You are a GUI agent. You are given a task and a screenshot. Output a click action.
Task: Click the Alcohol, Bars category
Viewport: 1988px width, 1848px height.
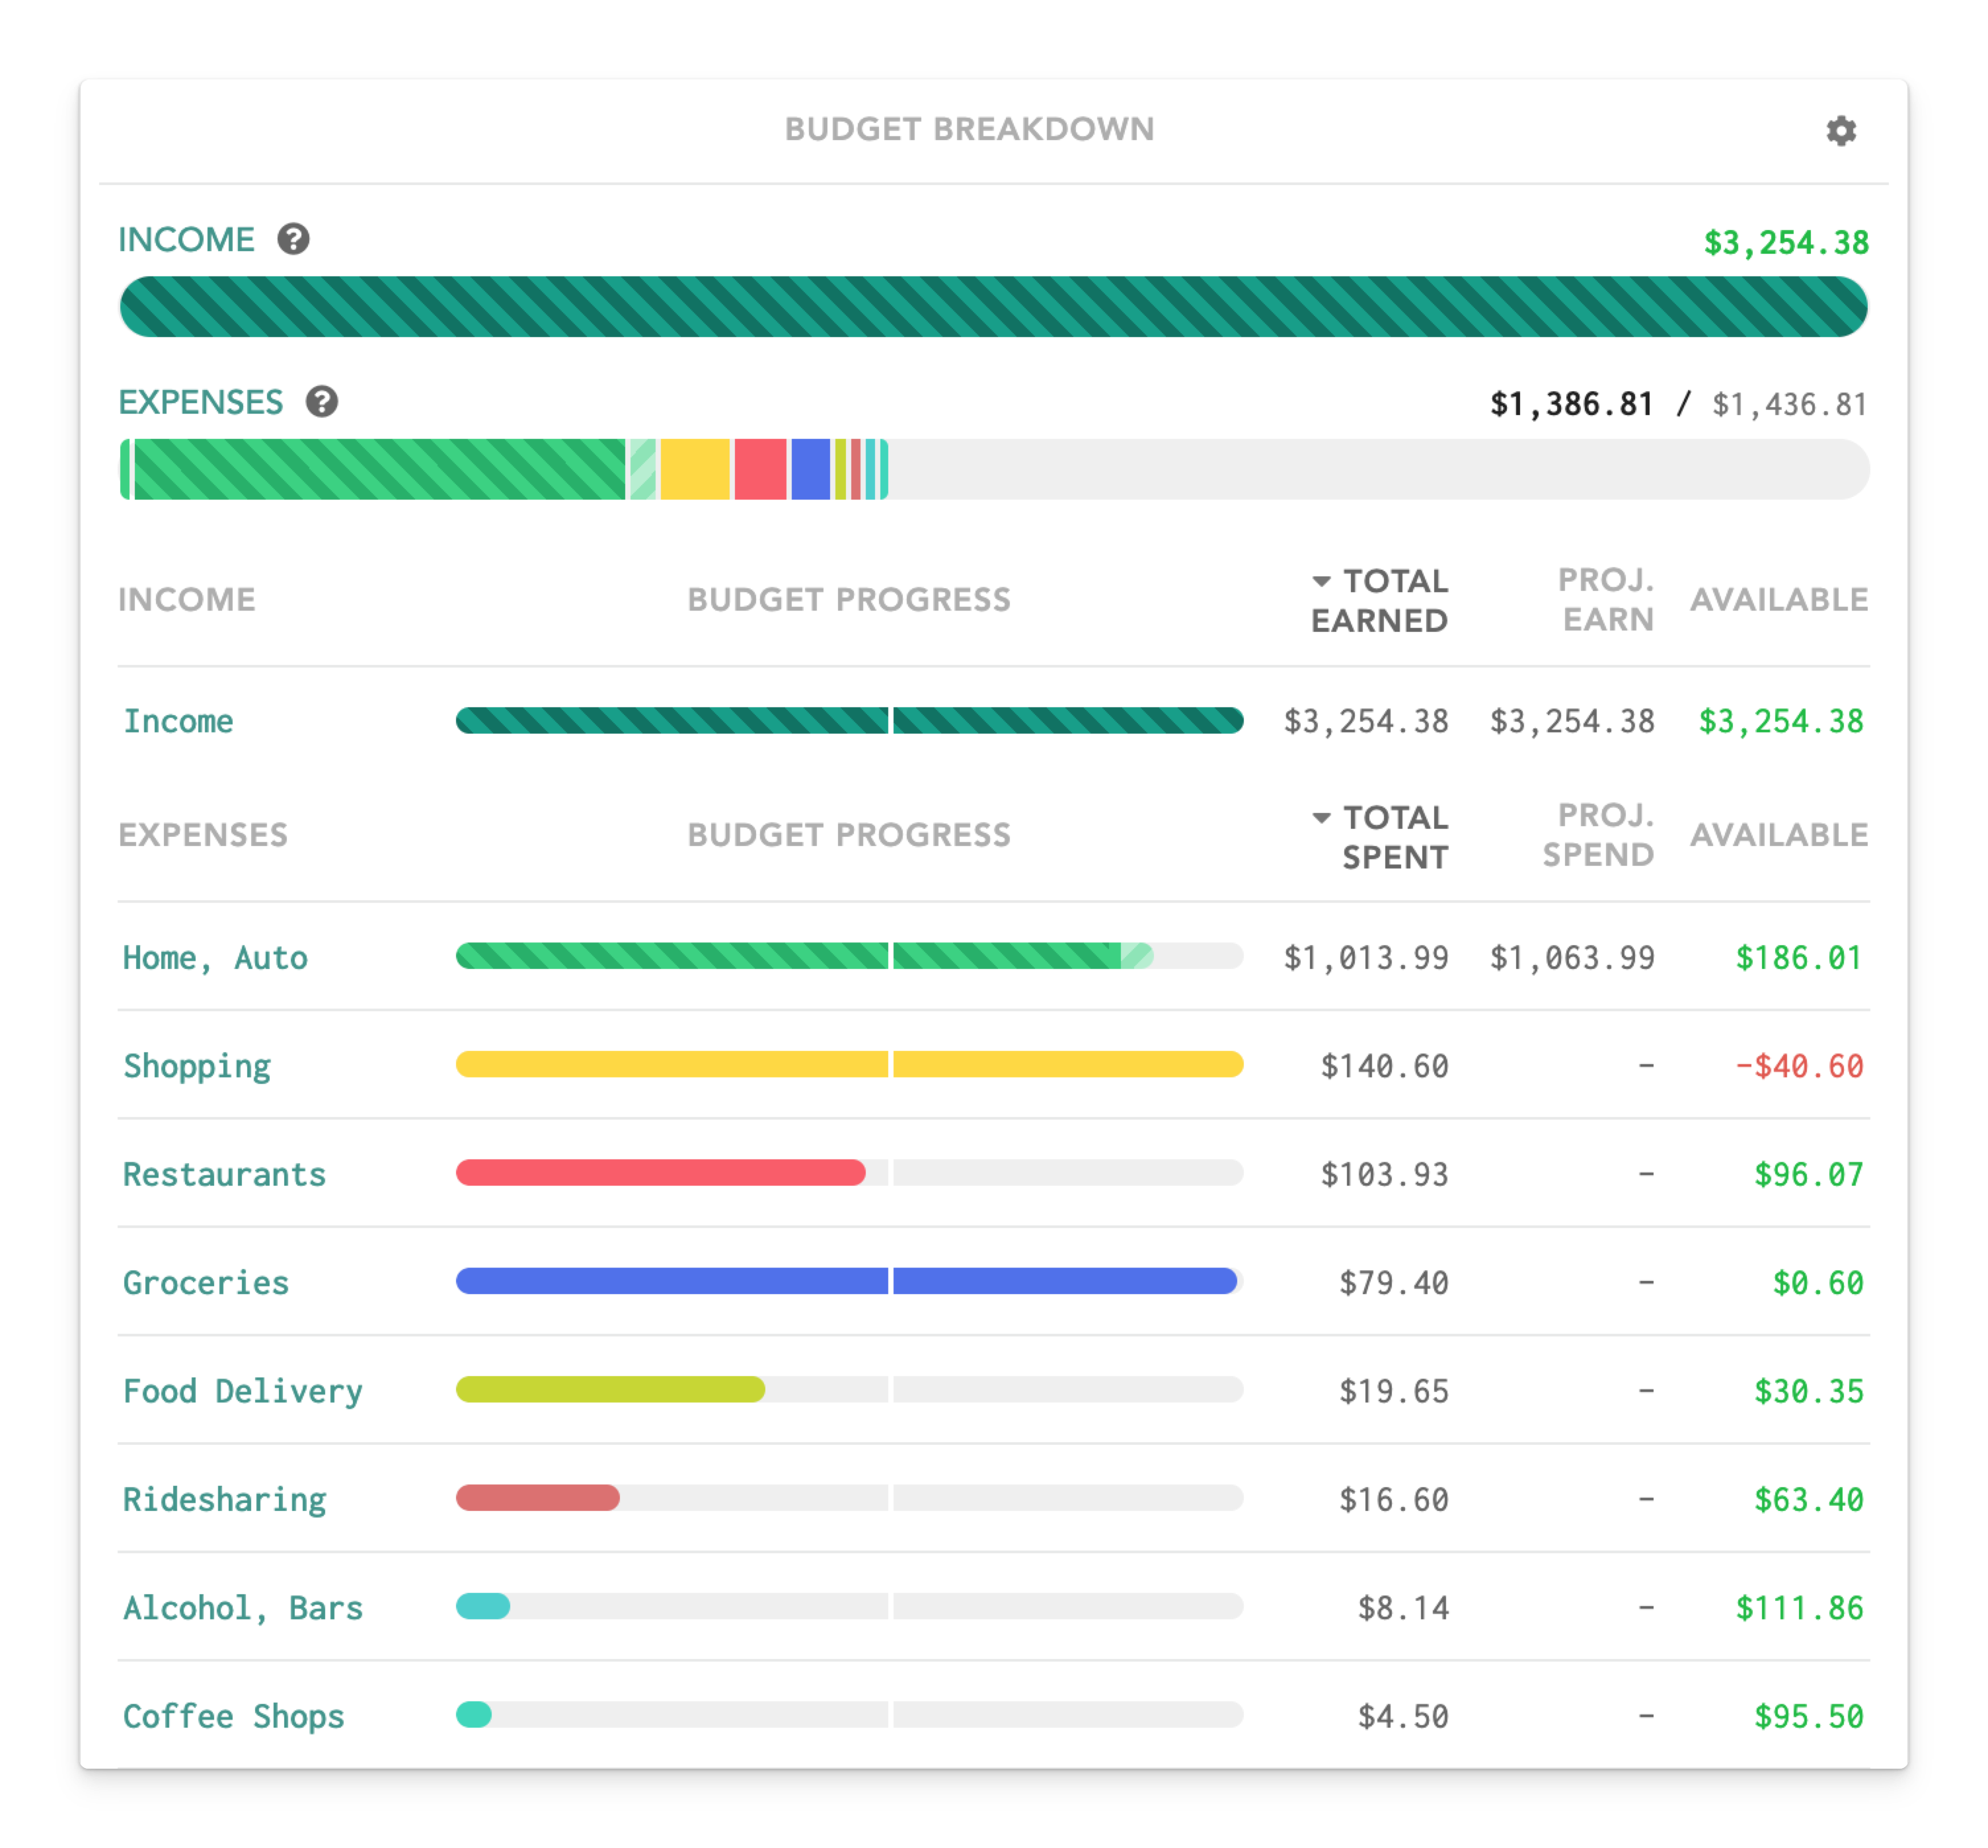(243, 1608)
